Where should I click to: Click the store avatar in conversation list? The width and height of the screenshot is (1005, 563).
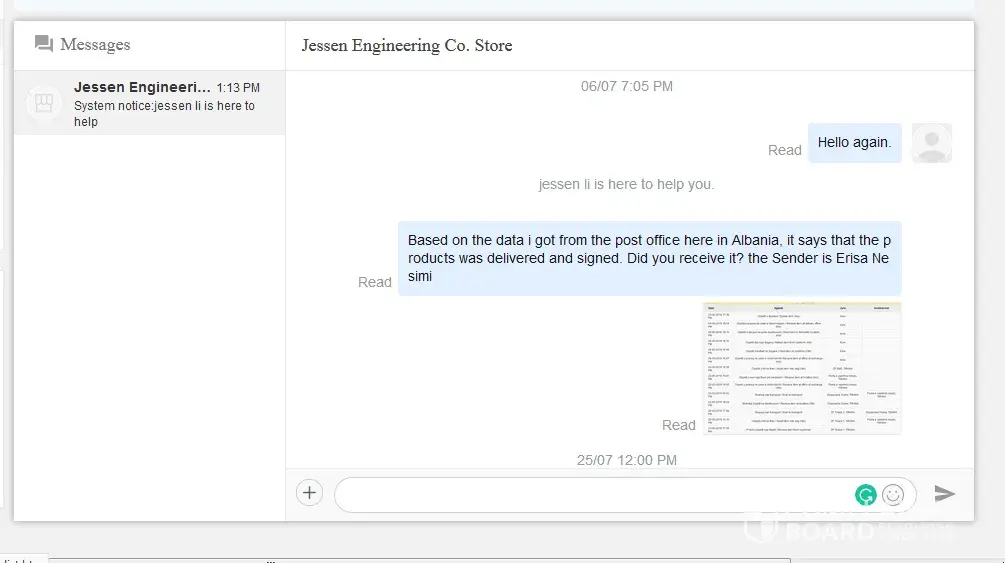coord(44,103)
